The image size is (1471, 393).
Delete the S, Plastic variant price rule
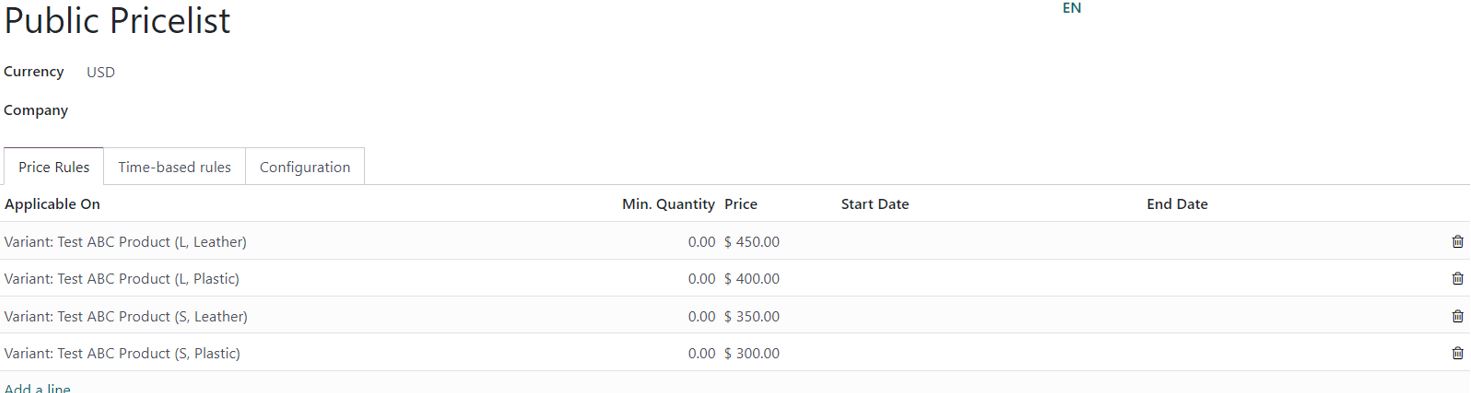click(x=1457, y=353)
